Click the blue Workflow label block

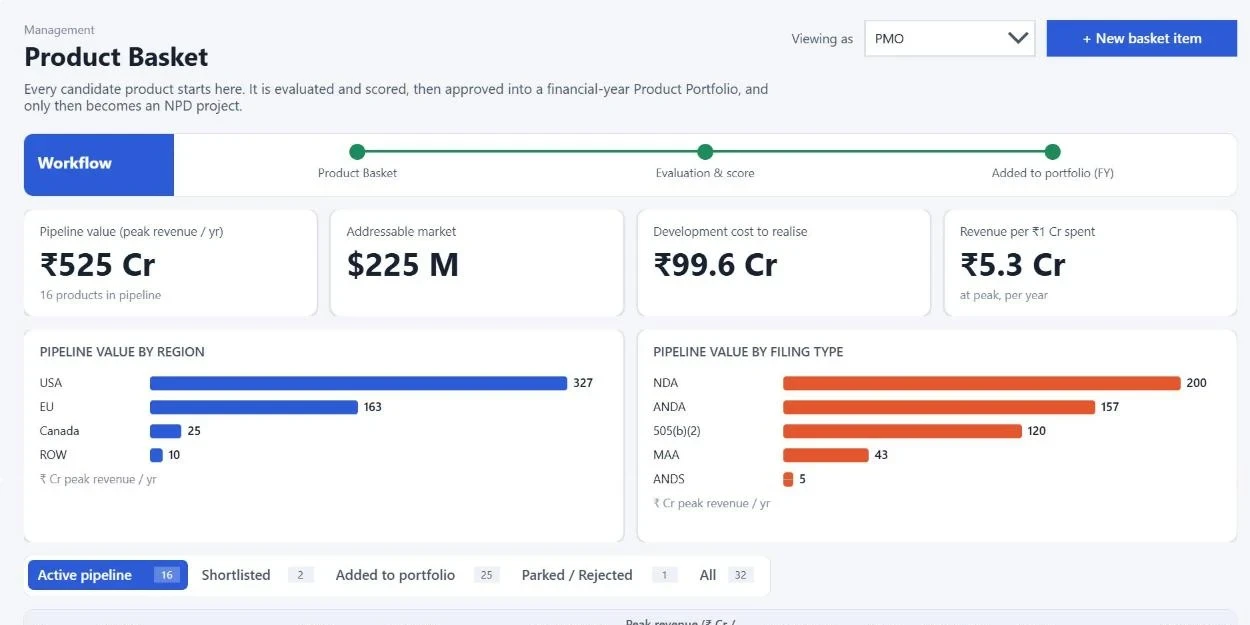pos(99,164)
